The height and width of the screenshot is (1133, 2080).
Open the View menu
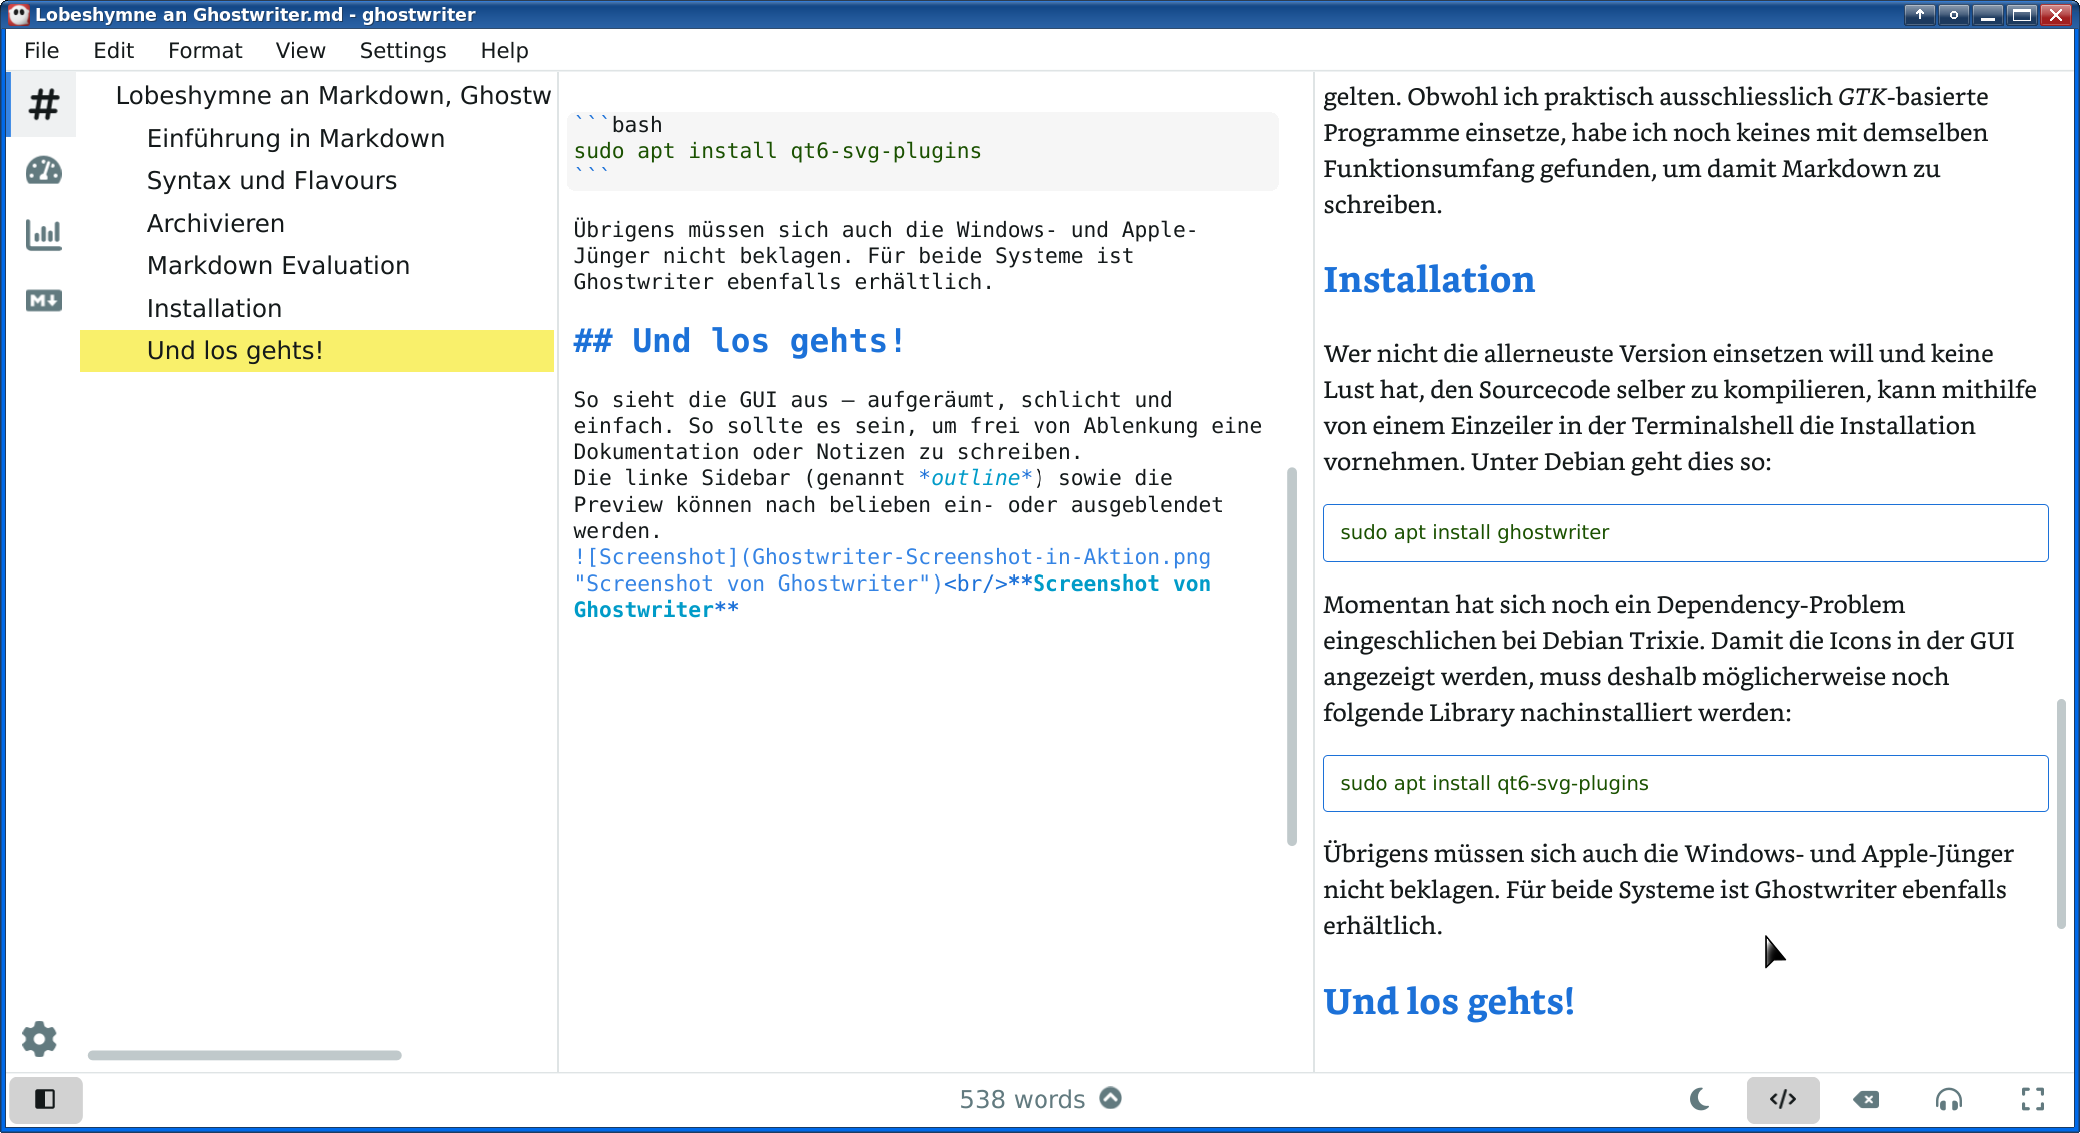pos(300,50)
